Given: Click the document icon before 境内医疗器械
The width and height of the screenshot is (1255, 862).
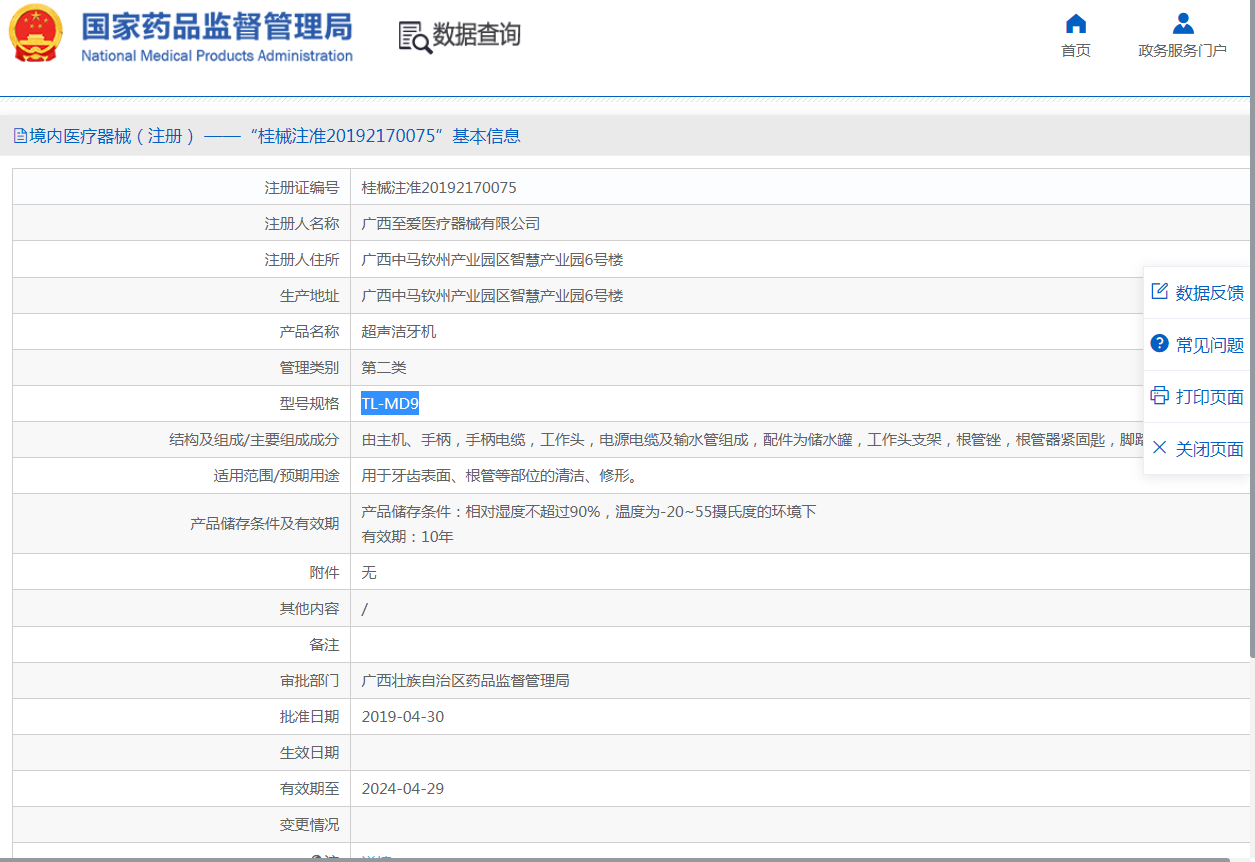Looking at the screenshot, I should [x=20, y=137].
